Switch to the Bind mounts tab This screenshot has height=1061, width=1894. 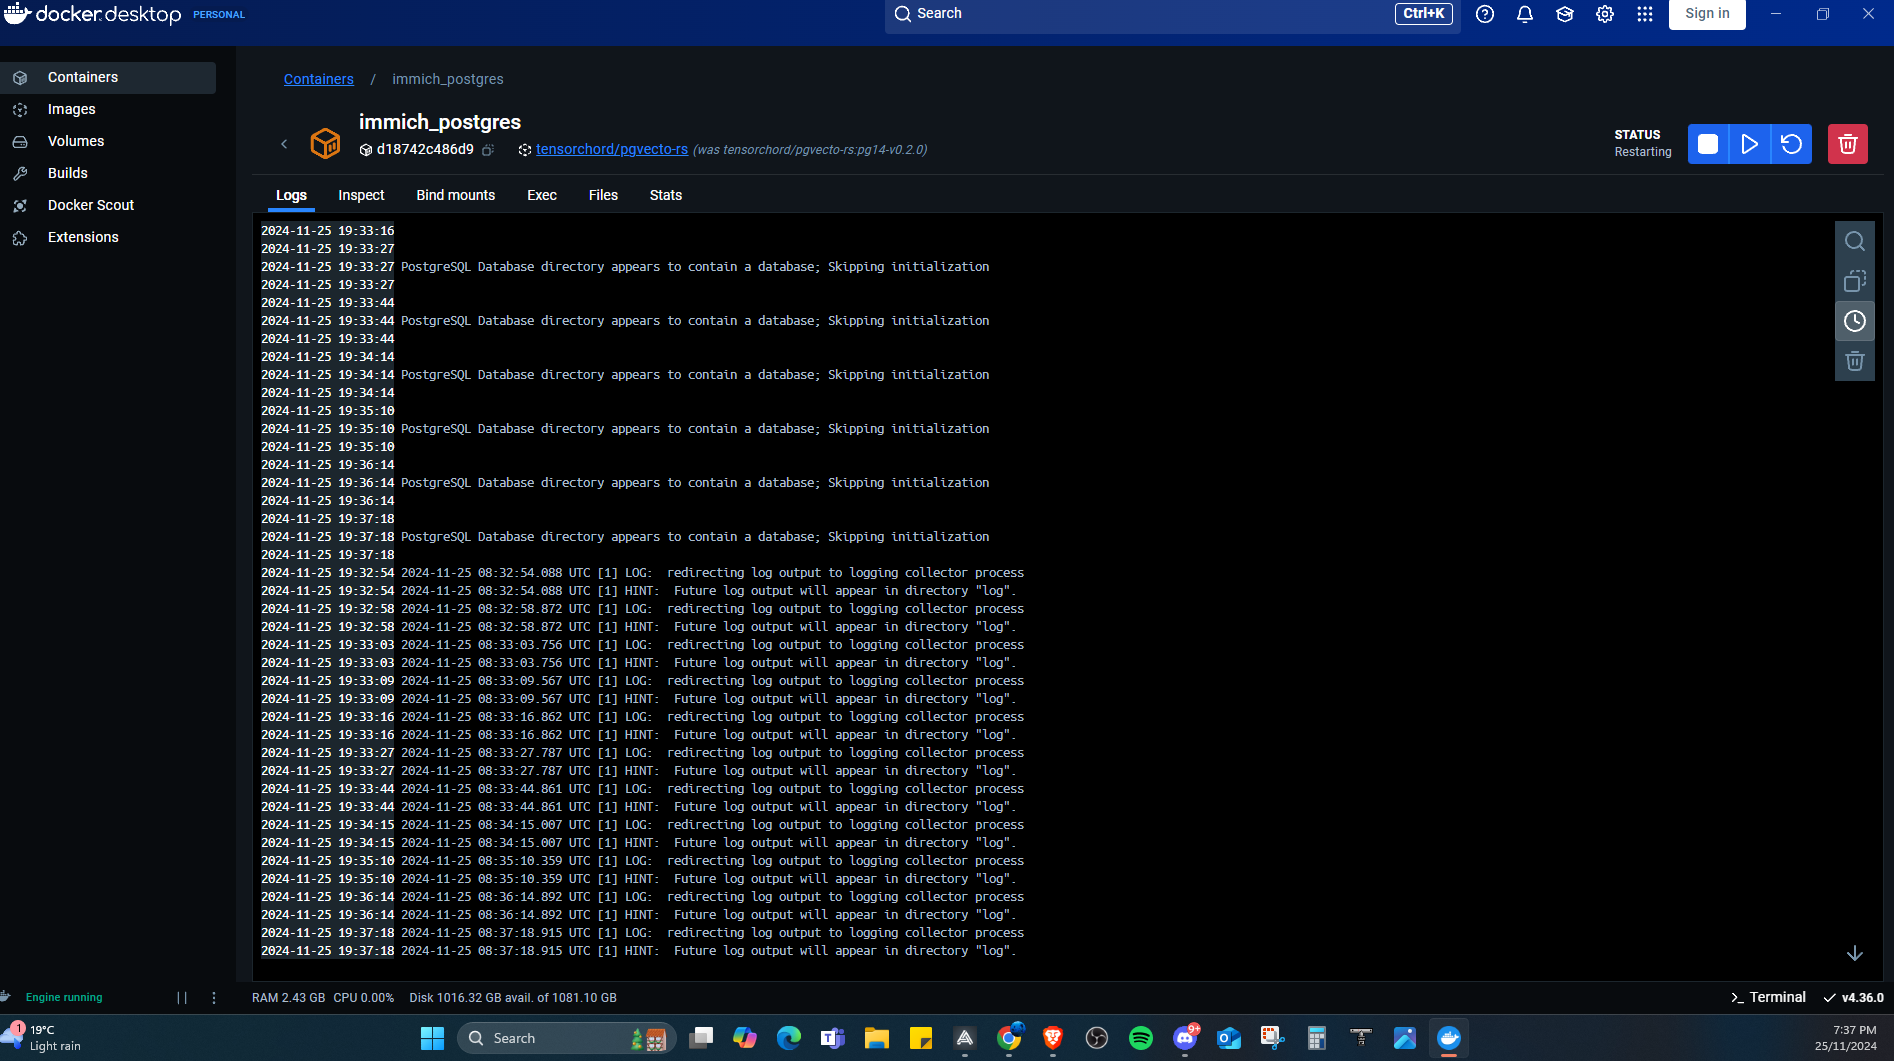pos(456,195)
